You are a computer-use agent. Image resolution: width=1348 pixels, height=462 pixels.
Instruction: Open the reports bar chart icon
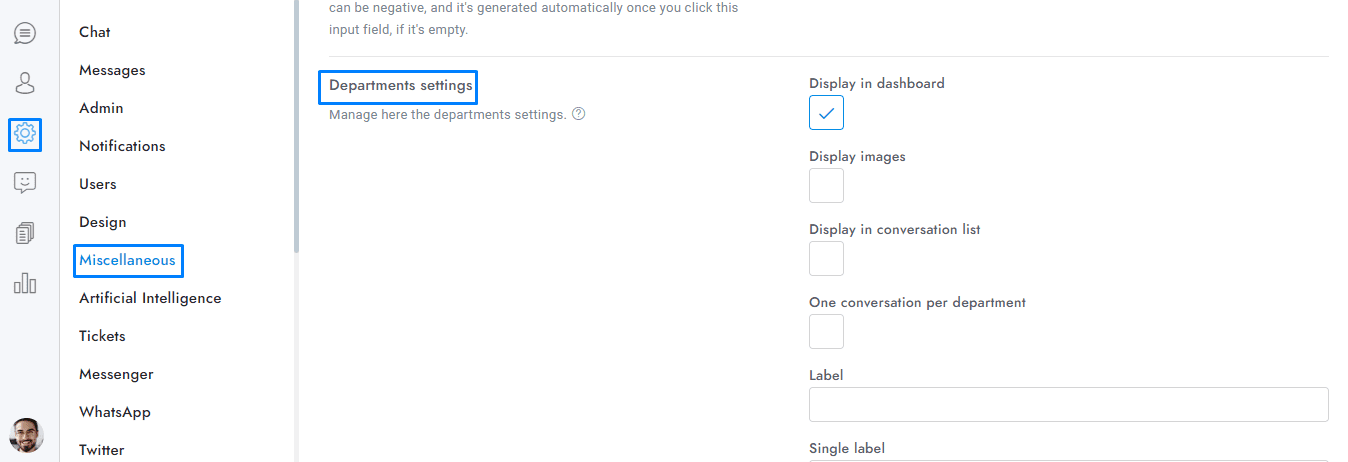pyautogui.click(x=25, y=284)
